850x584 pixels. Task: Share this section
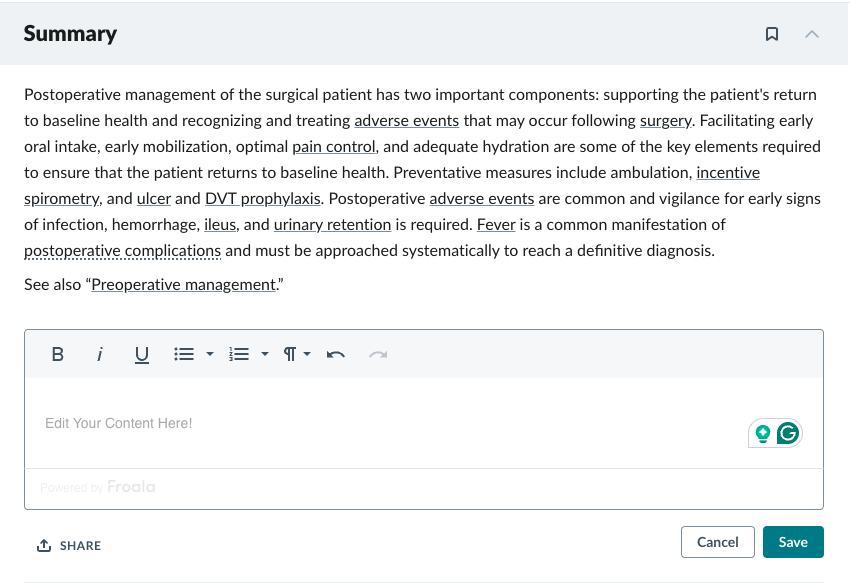[69, 546]
